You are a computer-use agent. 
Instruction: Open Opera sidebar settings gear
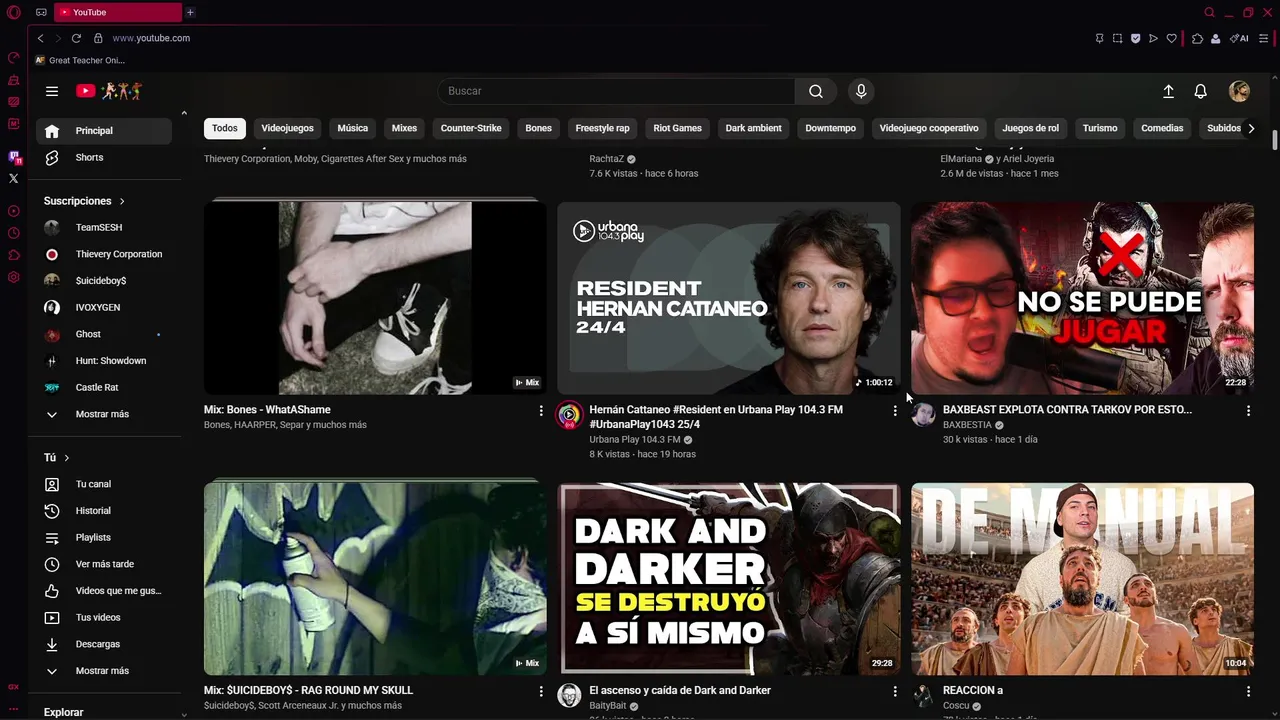pos(14,277)
